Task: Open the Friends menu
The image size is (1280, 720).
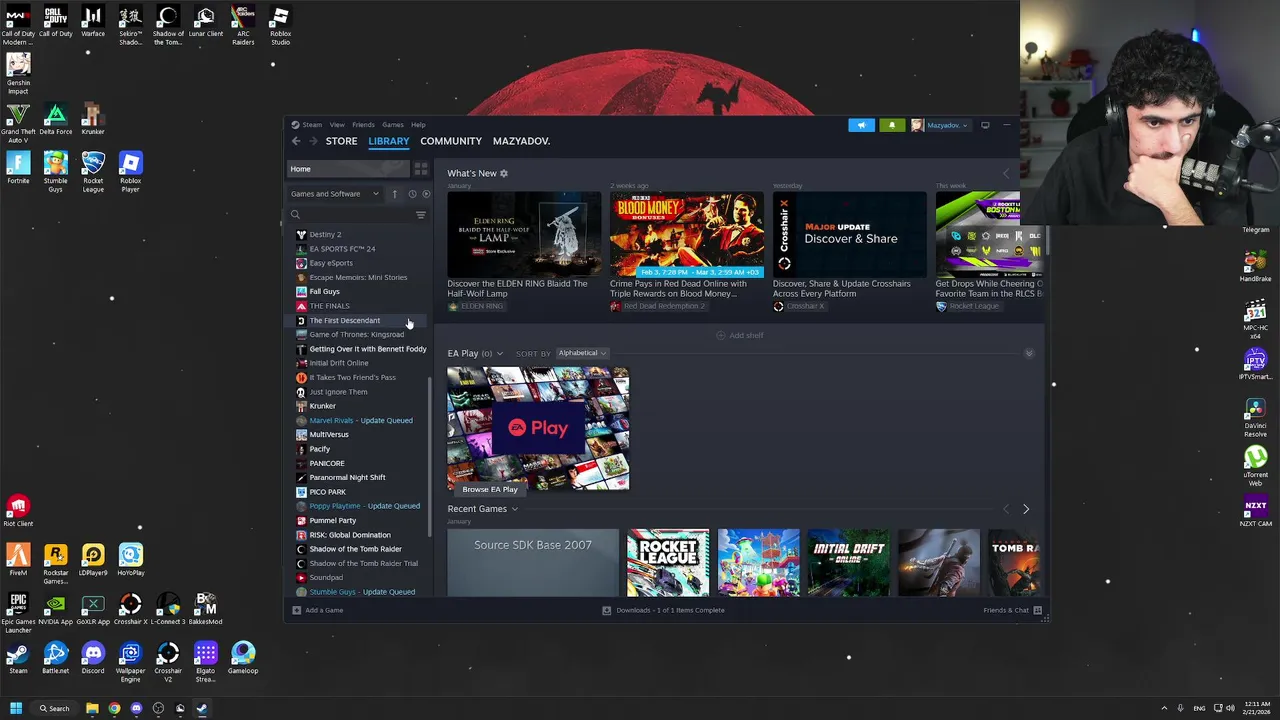Action: click(x=363, y=125)
